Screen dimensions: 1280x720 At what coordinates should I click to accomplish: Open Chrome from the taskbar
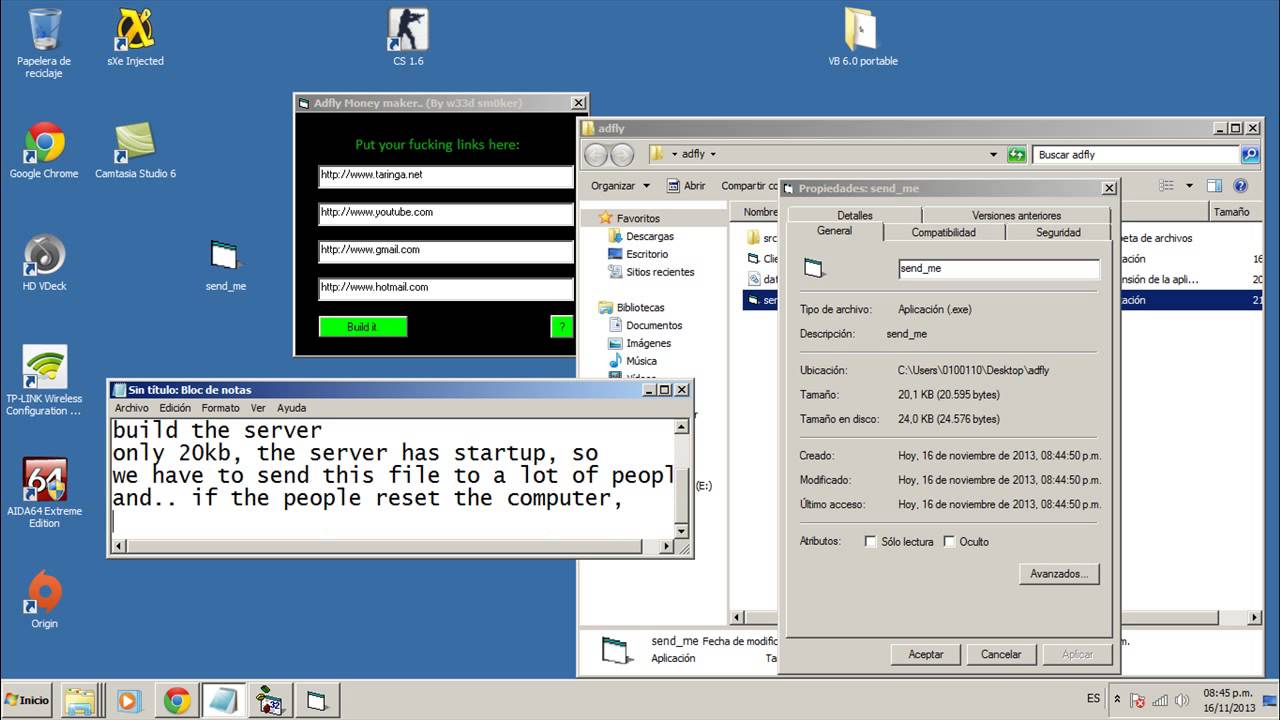(x=177, y=700)
